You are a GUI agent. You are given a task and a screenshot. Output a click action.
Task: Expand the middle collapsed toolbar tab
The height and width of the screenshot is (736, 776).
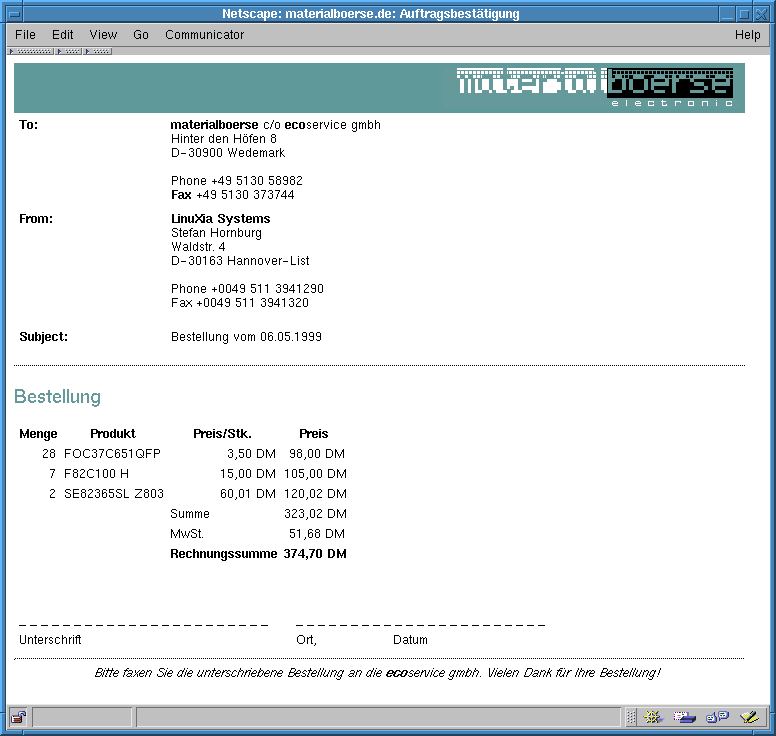pyautogui.click(x=69, y=51)
